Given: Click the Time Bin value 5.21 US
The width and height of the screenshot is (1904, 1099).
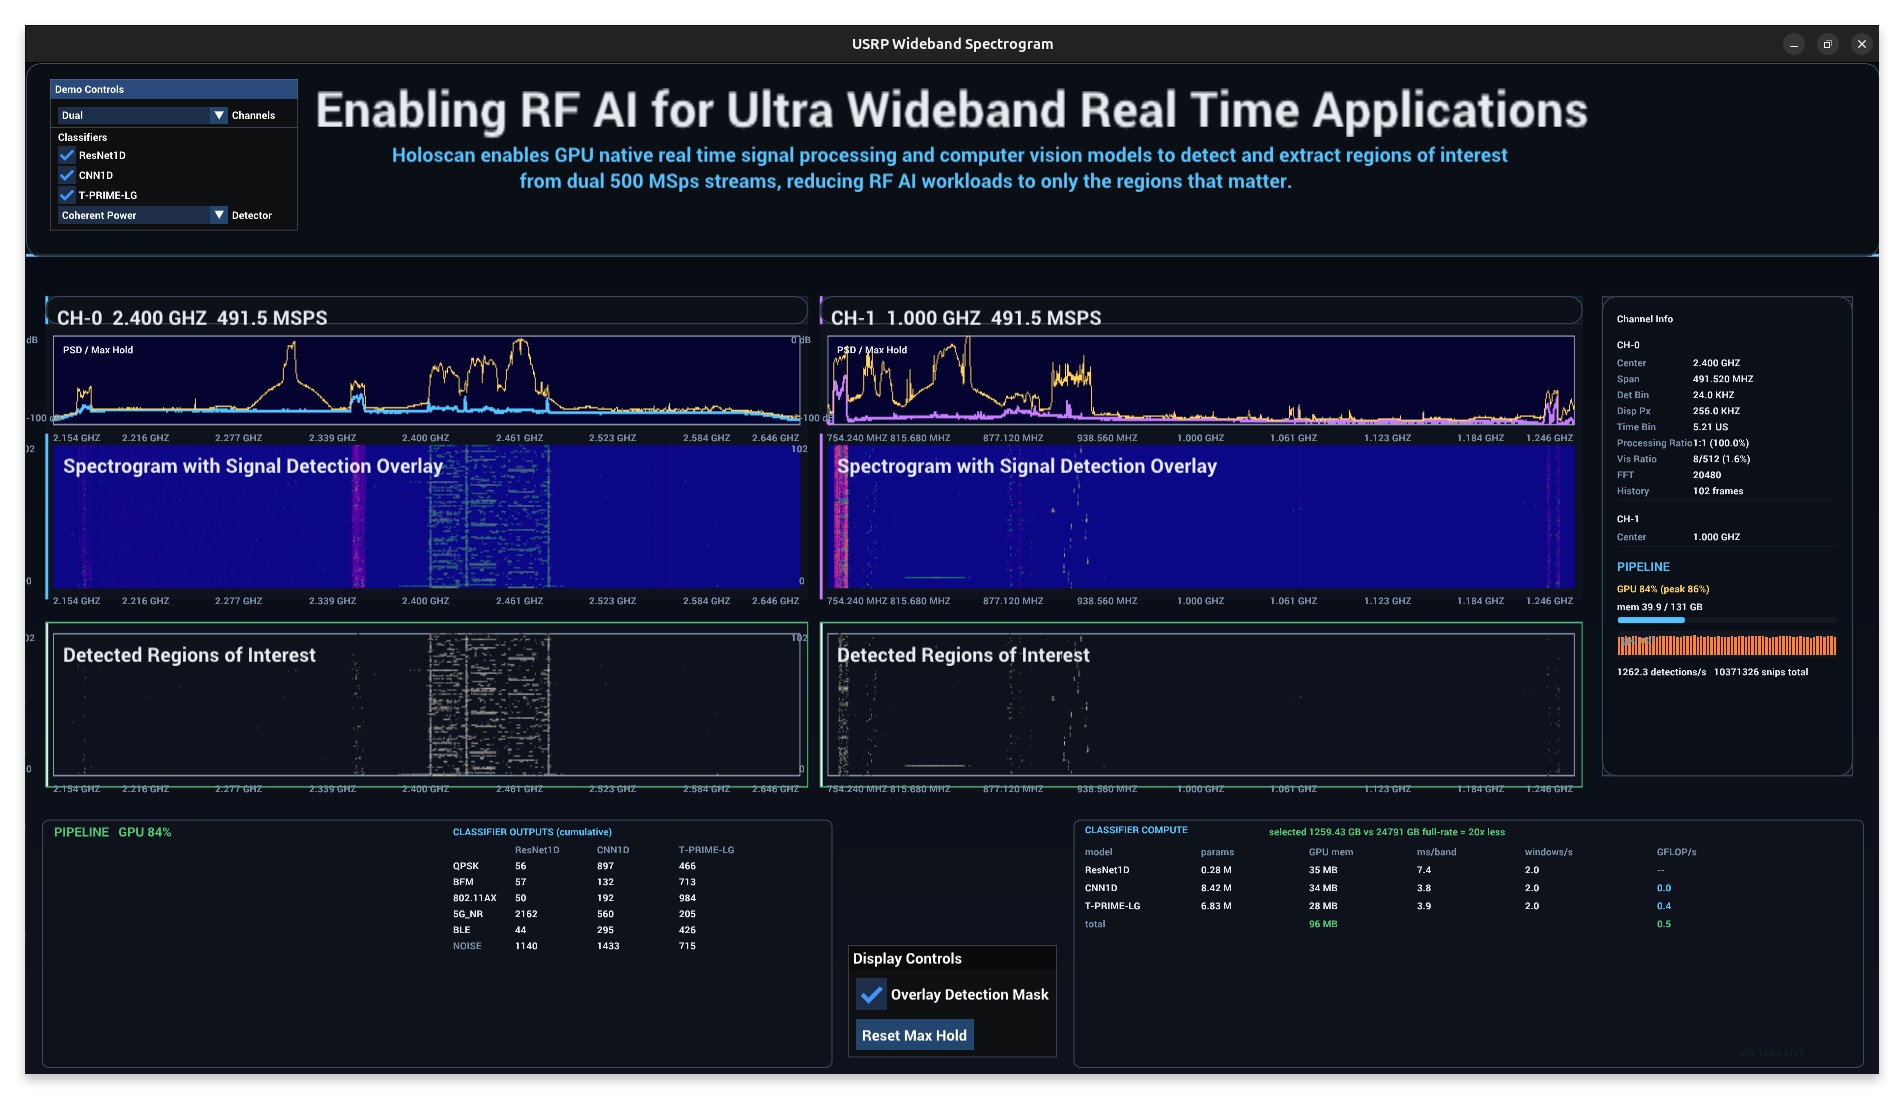Looking at the screenshot, I should pos(1710,427).
